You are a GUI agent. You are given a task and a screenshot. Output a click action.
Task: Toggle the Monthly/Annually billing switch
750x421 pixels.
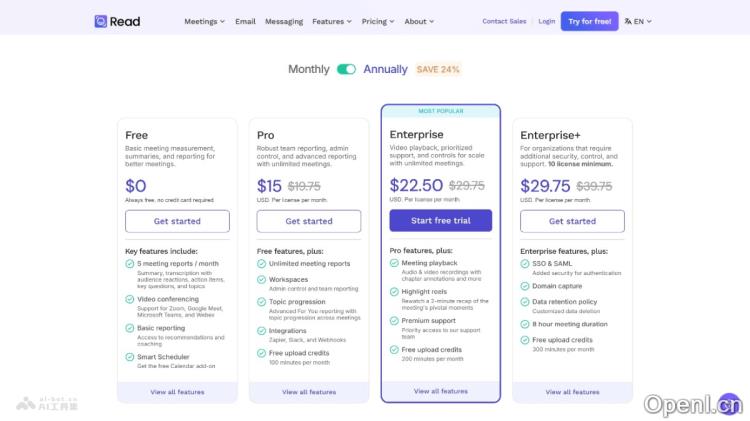[346, 69]
